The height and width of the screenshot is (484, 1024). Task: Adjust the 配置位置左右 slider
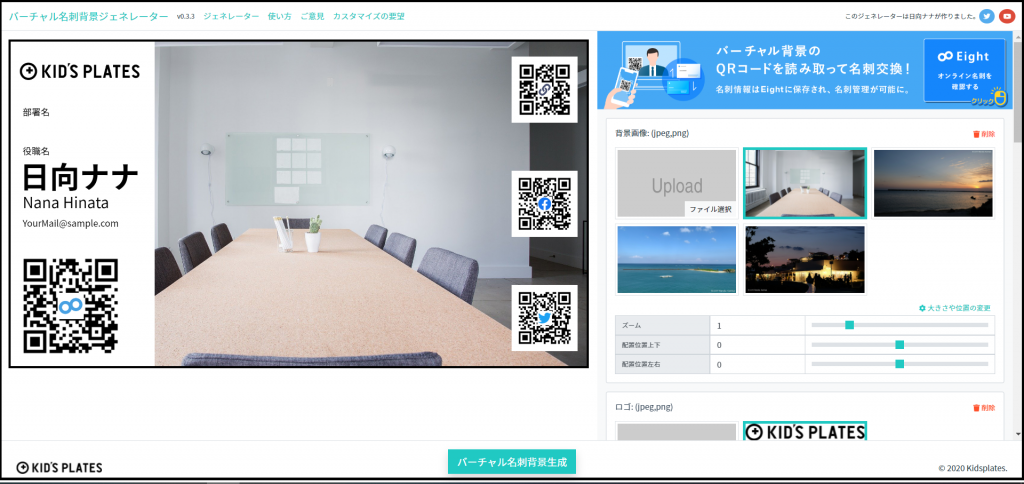[x=900, y=364]
